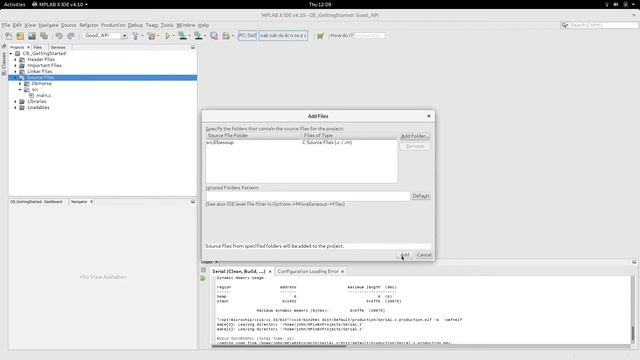Click the Clean and Build icon
Image resolution: width=640 pixels, height=360 pixels.
[x=151, y=36]
